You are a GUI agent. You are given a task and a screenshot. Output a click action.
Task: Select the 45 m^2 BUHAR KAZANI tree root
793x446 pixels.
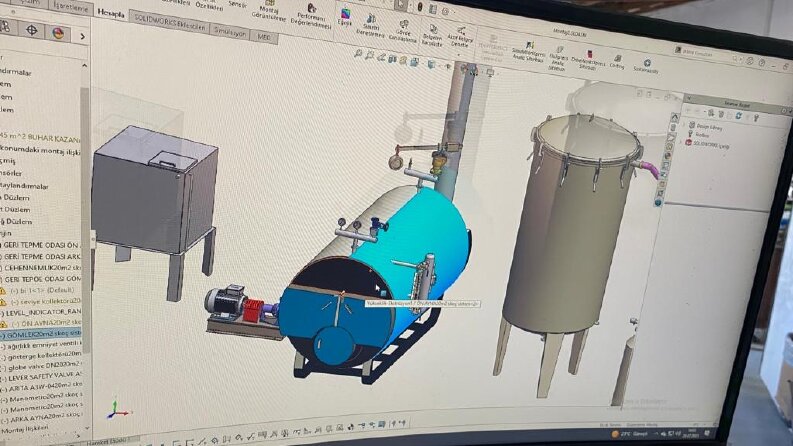pyautogui.click(x=40, y=138)
